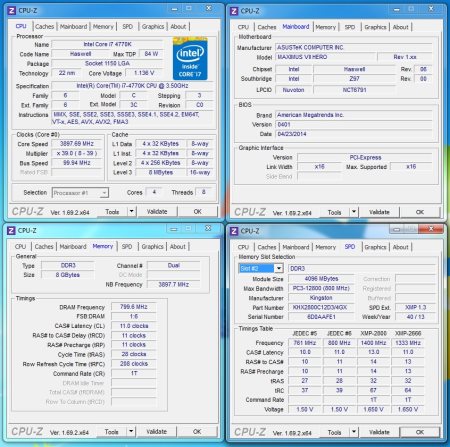Select the Graphics tab in the Mainboard window

tap(375, 27)
